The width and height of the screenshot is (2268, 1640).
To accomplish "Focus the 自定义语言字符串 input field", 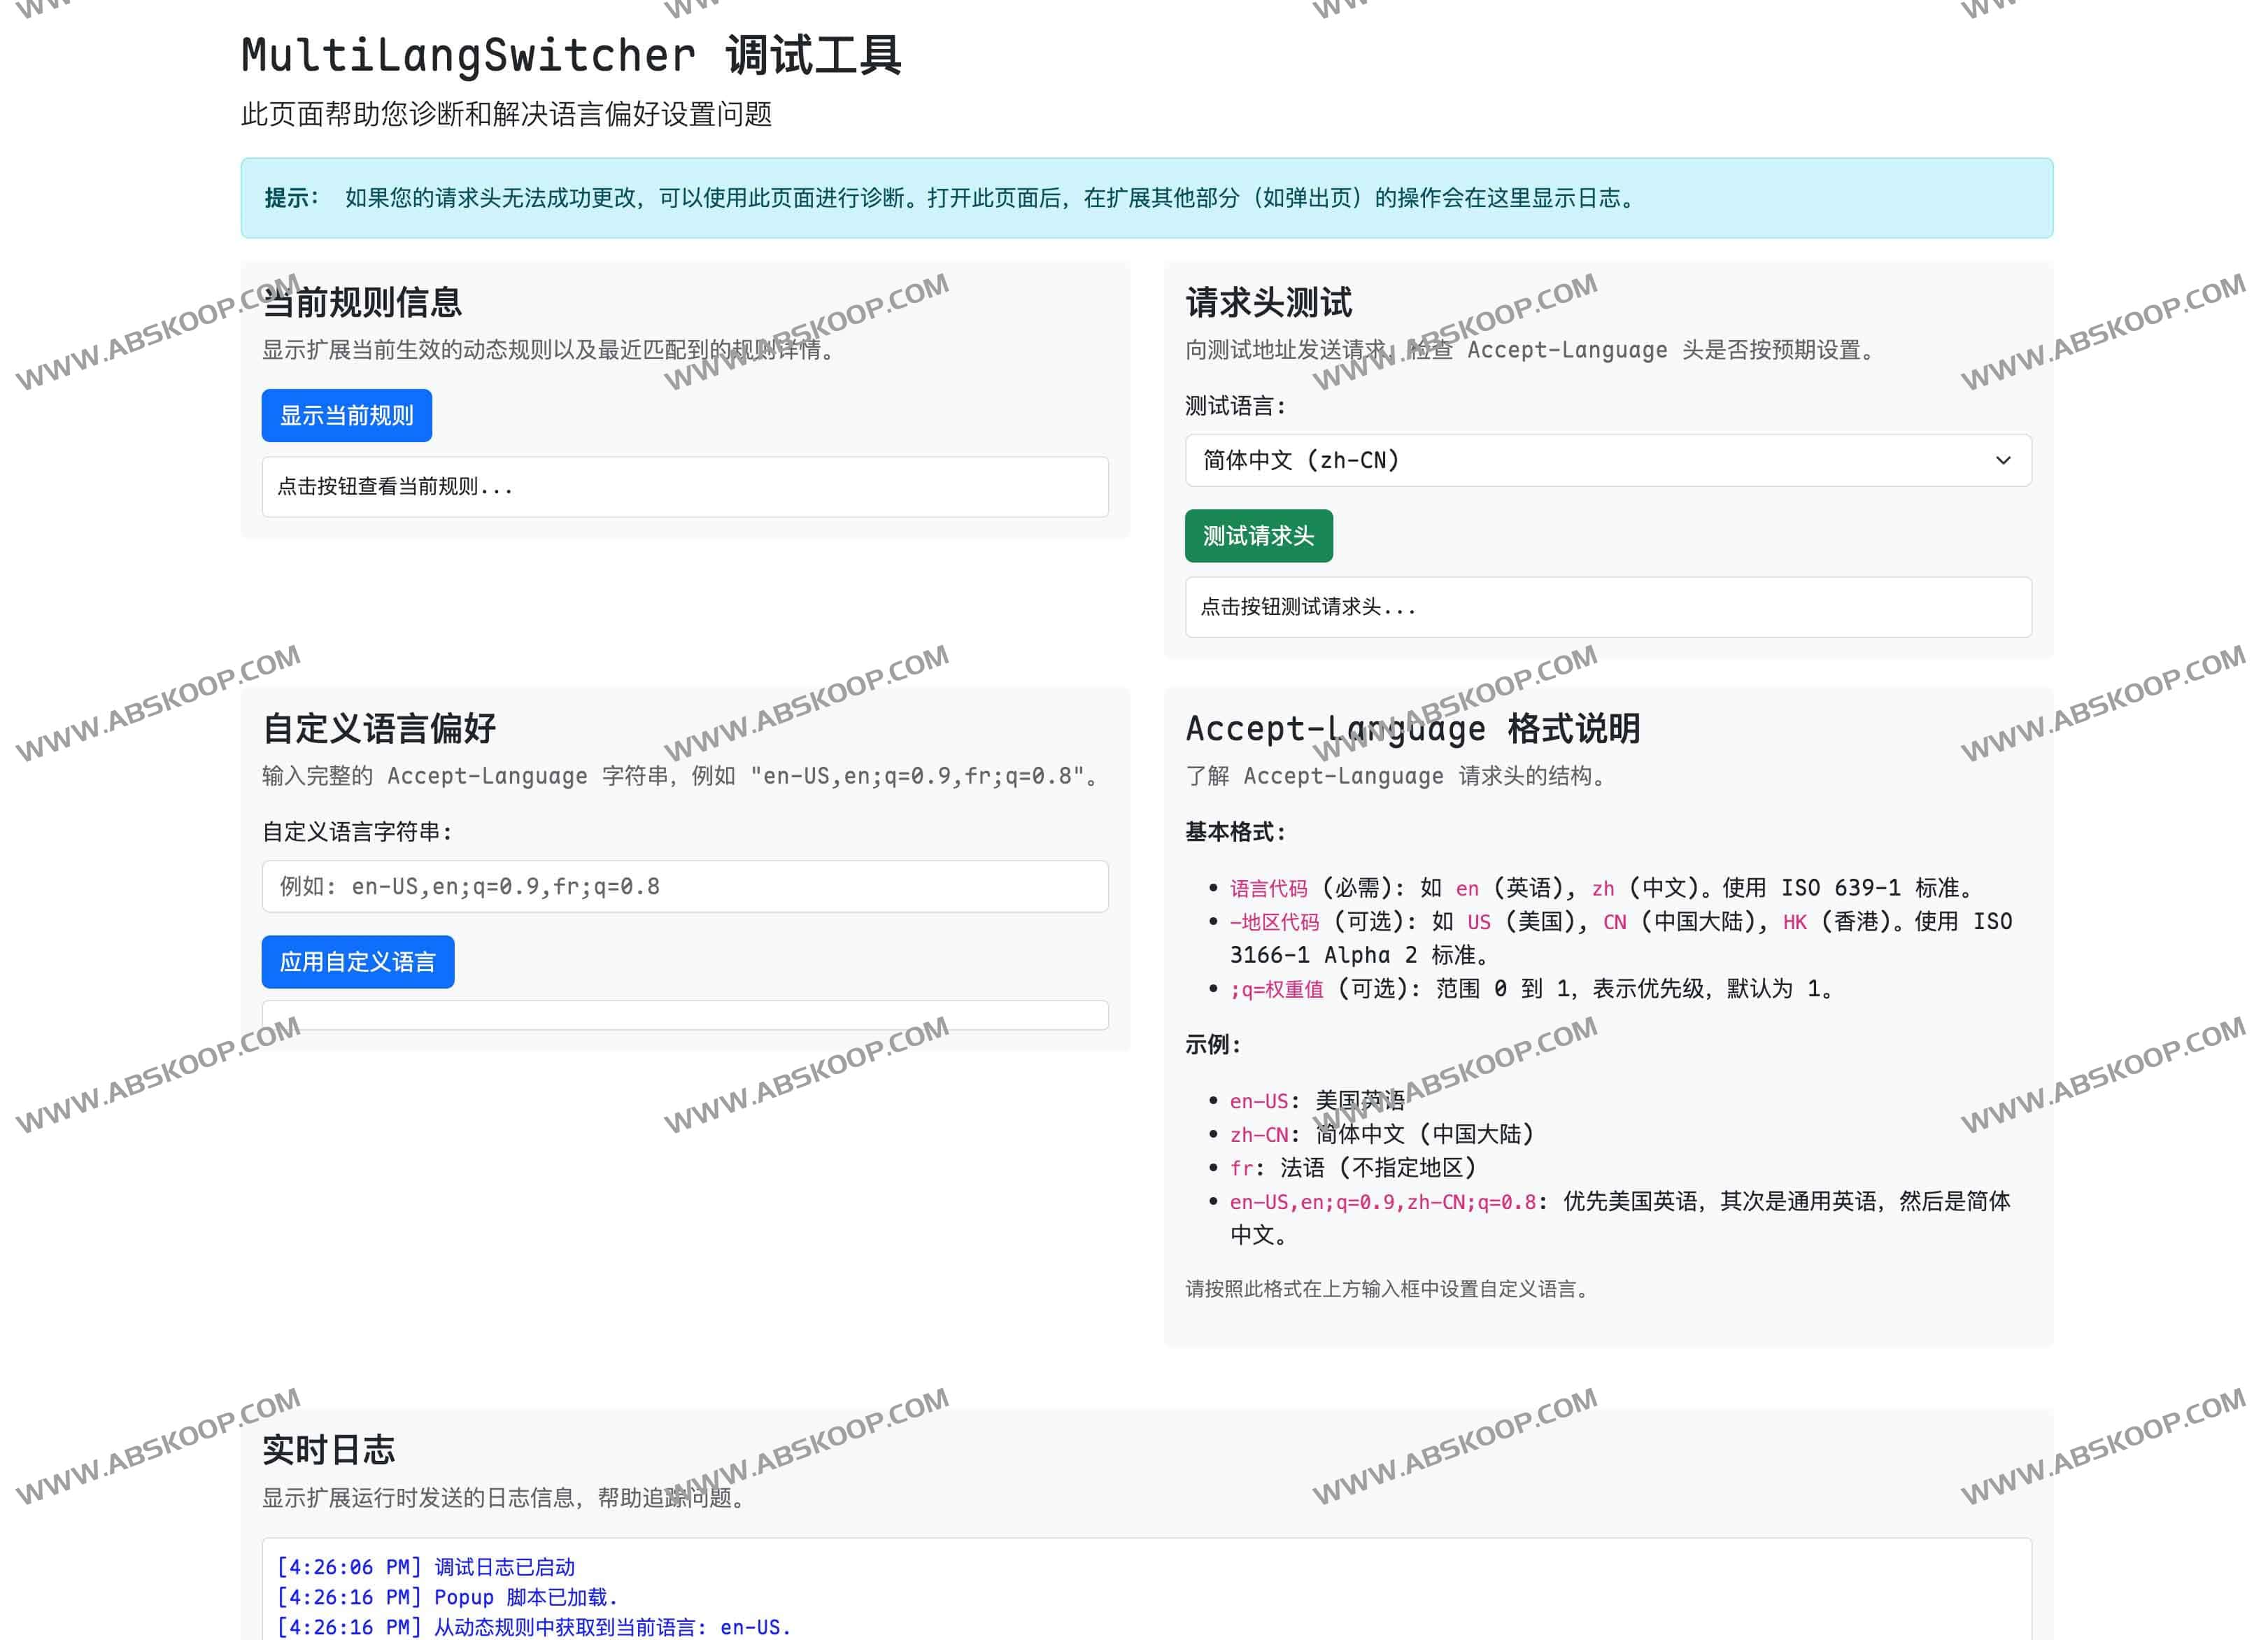I will (x=684, y=886).
